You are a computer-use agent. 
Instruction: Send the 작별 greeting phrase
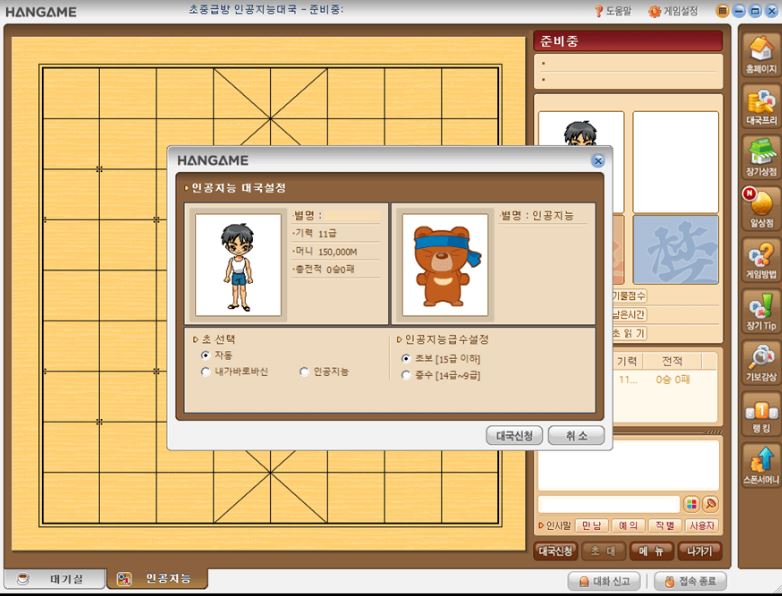click(665, 526)
